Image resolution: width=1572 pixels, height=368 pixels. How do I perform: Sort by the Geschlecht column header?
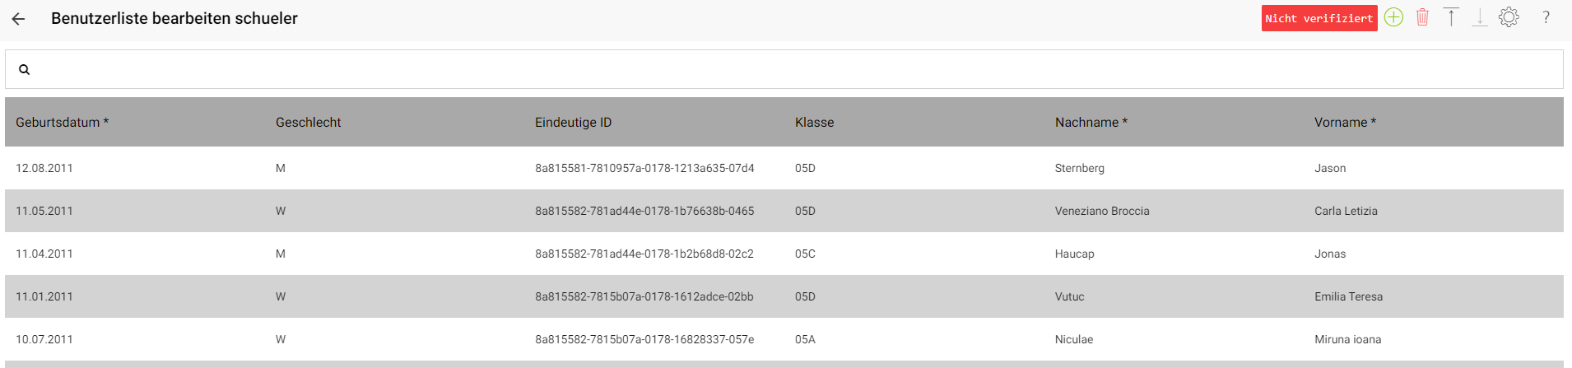coord(308,122)
